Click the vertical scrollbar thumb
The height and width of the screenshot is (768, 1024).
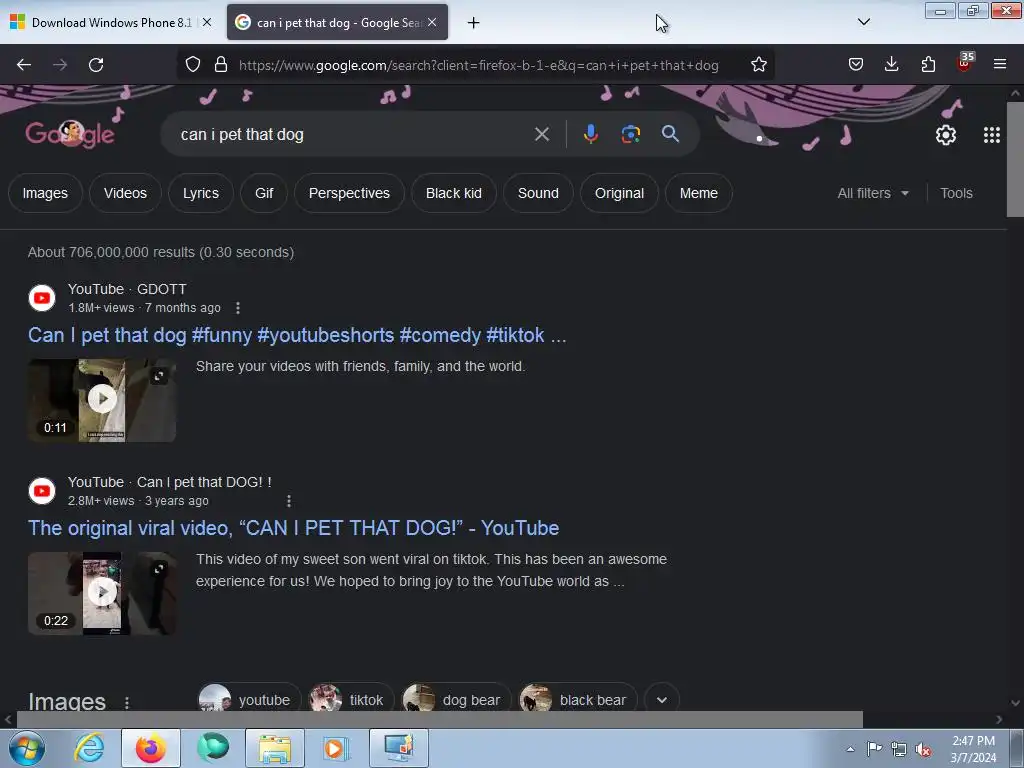click(1015, 159)
